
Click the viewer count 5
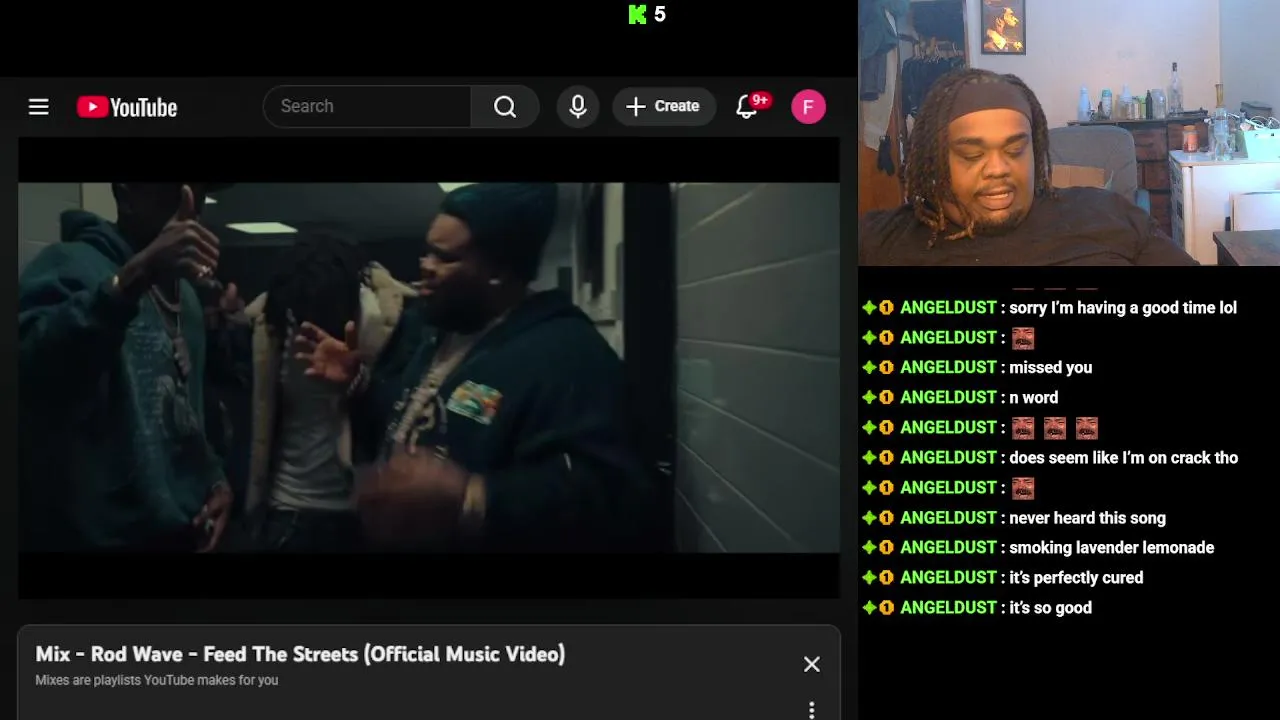click(x=660, y=14)
